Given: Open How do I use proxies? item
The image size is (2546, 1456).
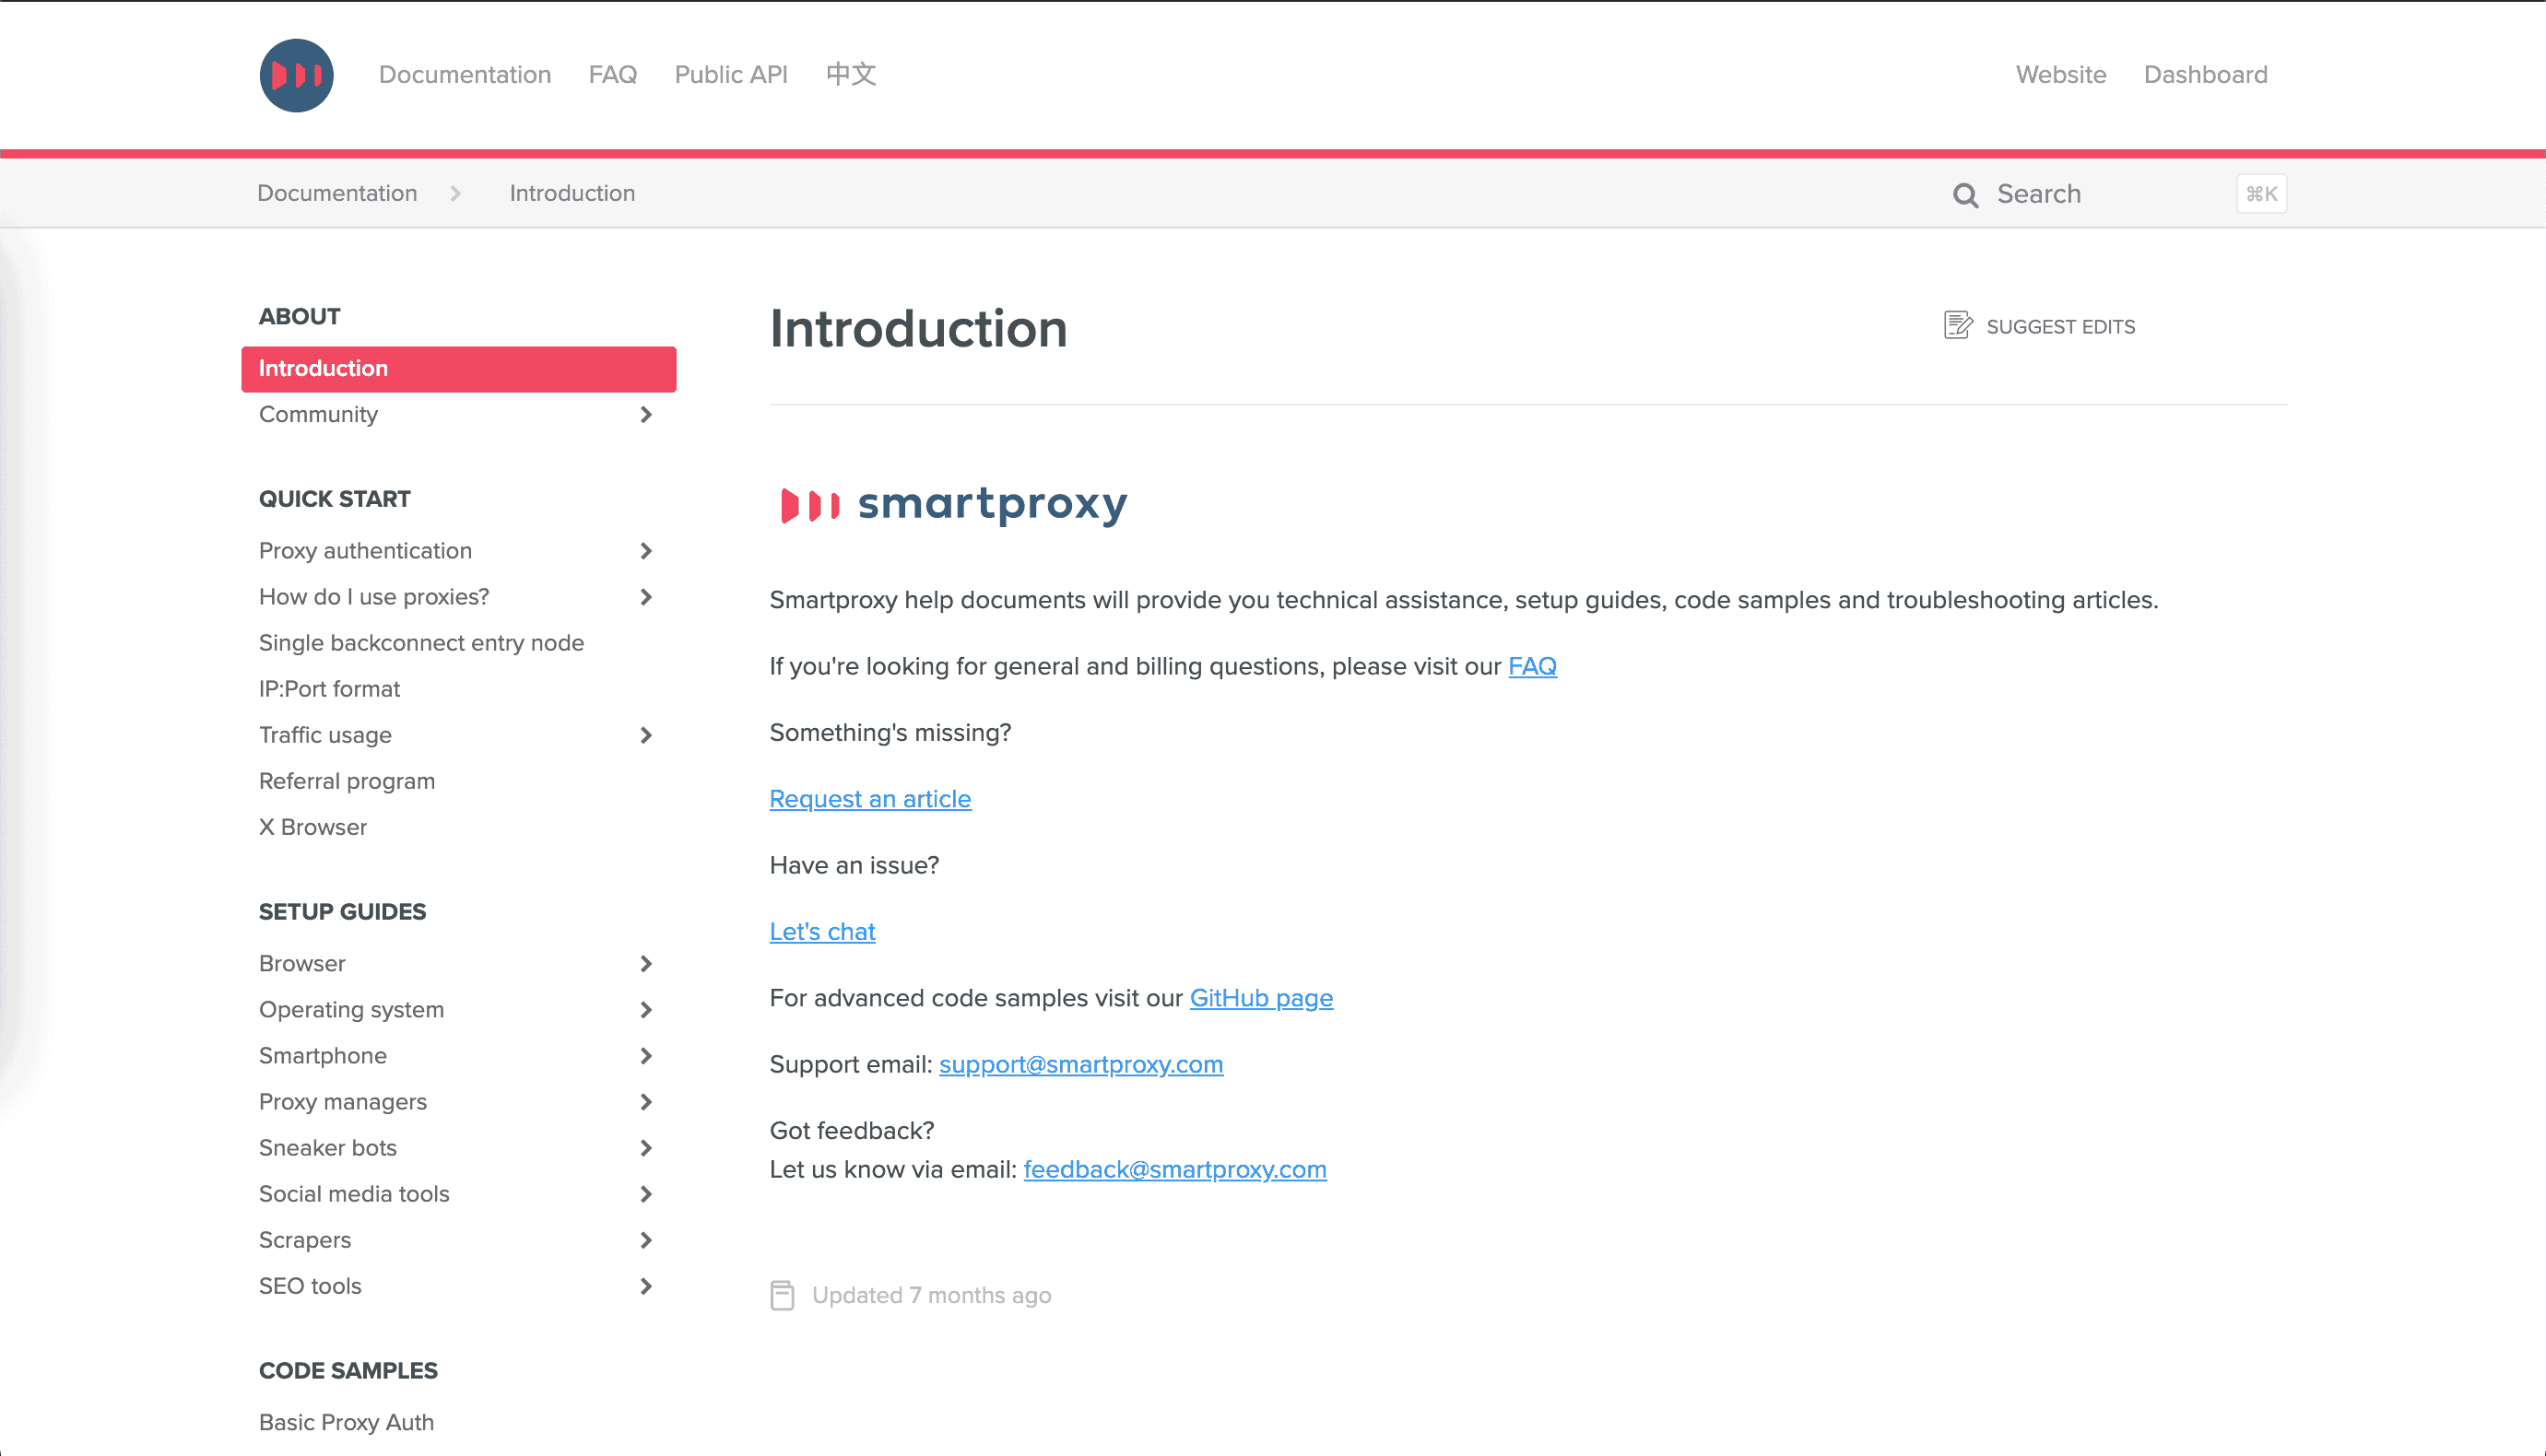Looking at the screenshot, I should [x=374, y=597].
